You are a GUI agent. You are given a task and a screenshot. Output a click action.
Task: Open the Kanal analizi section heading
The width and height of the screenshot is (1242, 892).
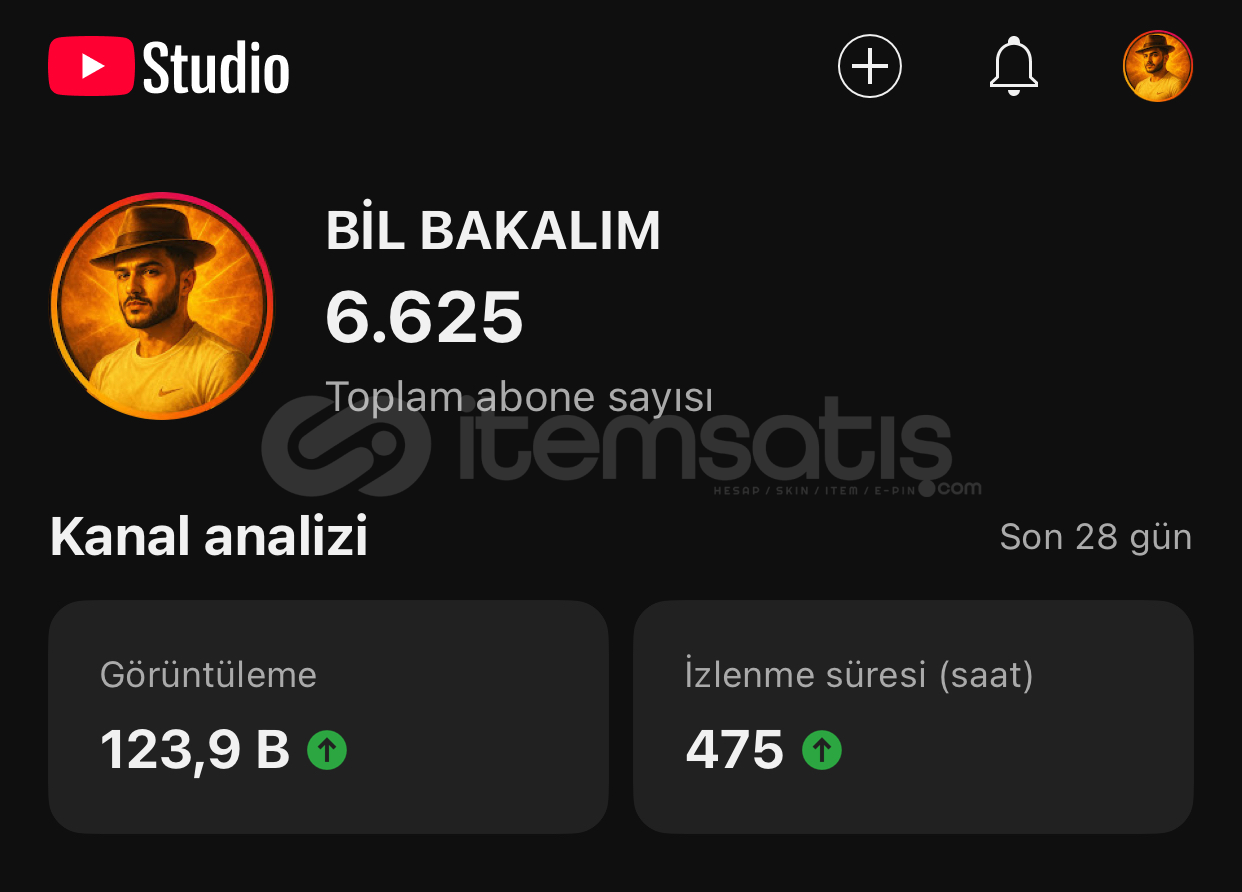[x=209, y=537]
